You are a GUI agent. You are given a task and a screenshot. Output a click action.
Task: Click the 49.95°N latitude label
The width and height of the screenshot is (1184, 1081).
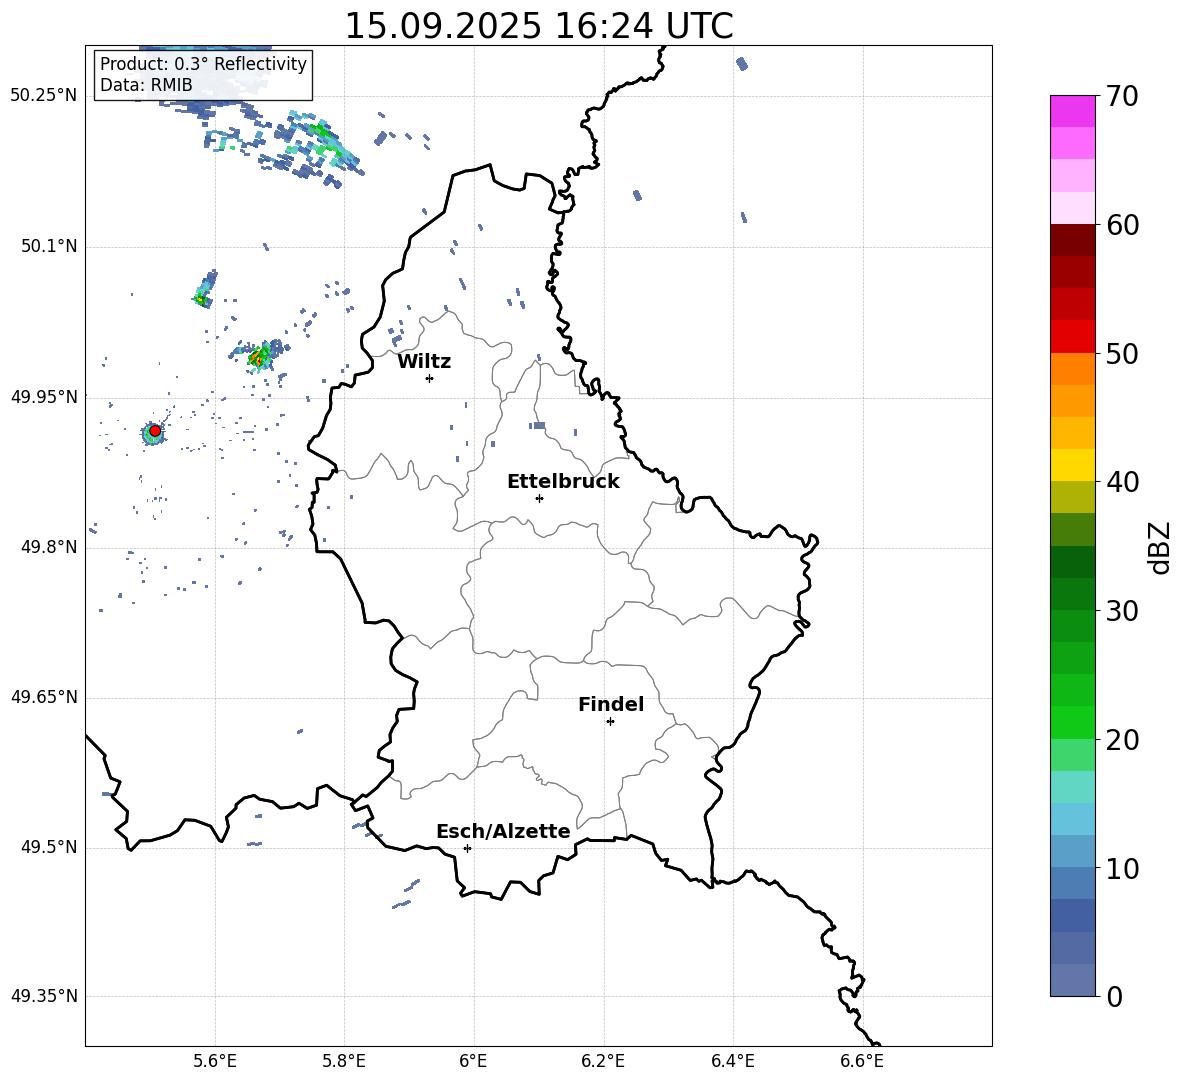pyautogui.click(x=44, y=397)
